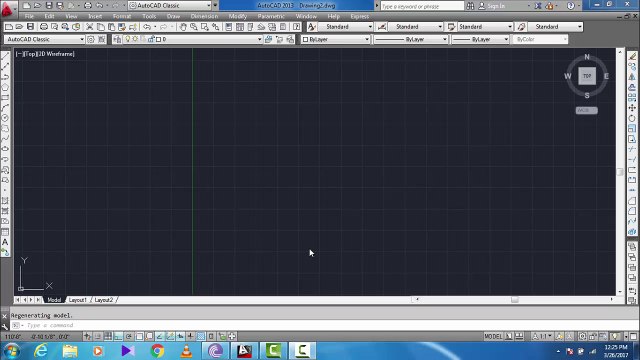
Task: Select the Polyline draw tool
Action: coord(5,77)
